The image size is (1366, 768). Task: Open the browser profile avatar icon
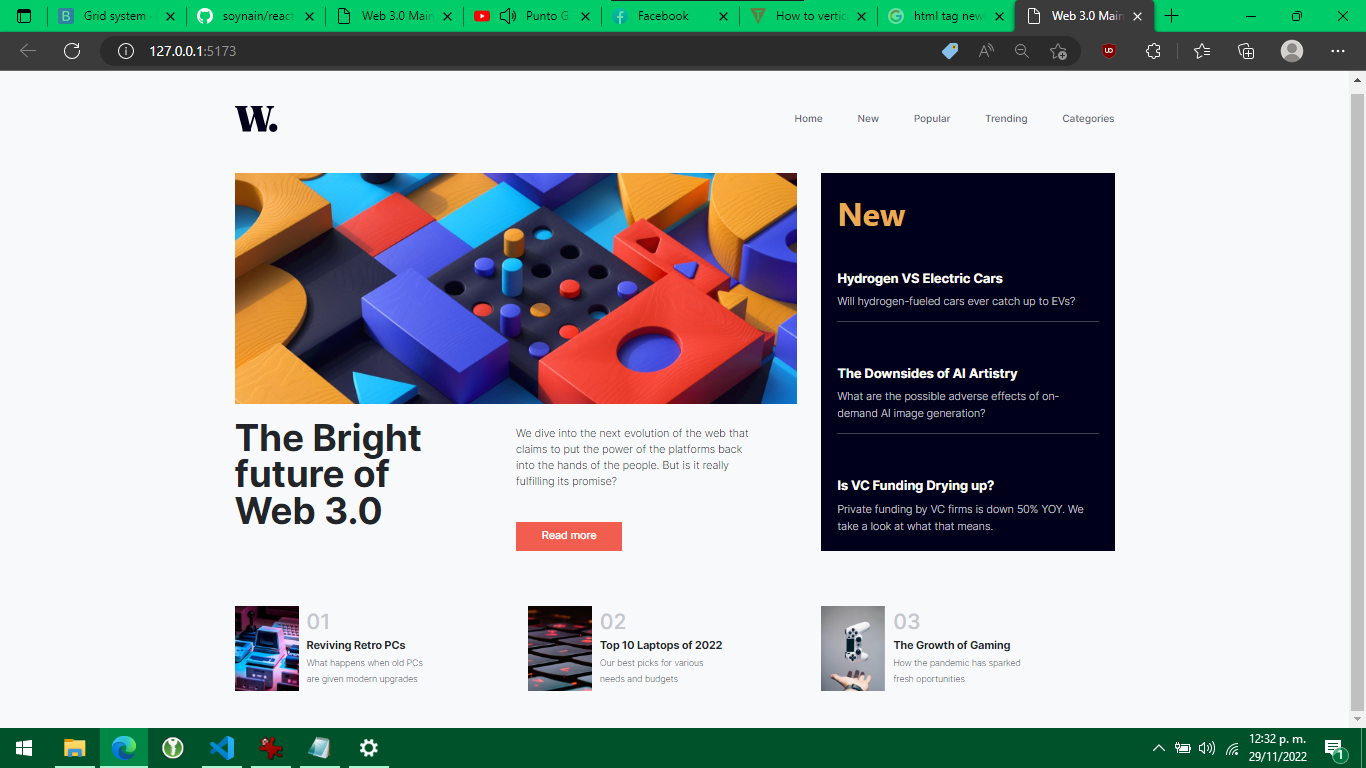tap(1291, 50)
